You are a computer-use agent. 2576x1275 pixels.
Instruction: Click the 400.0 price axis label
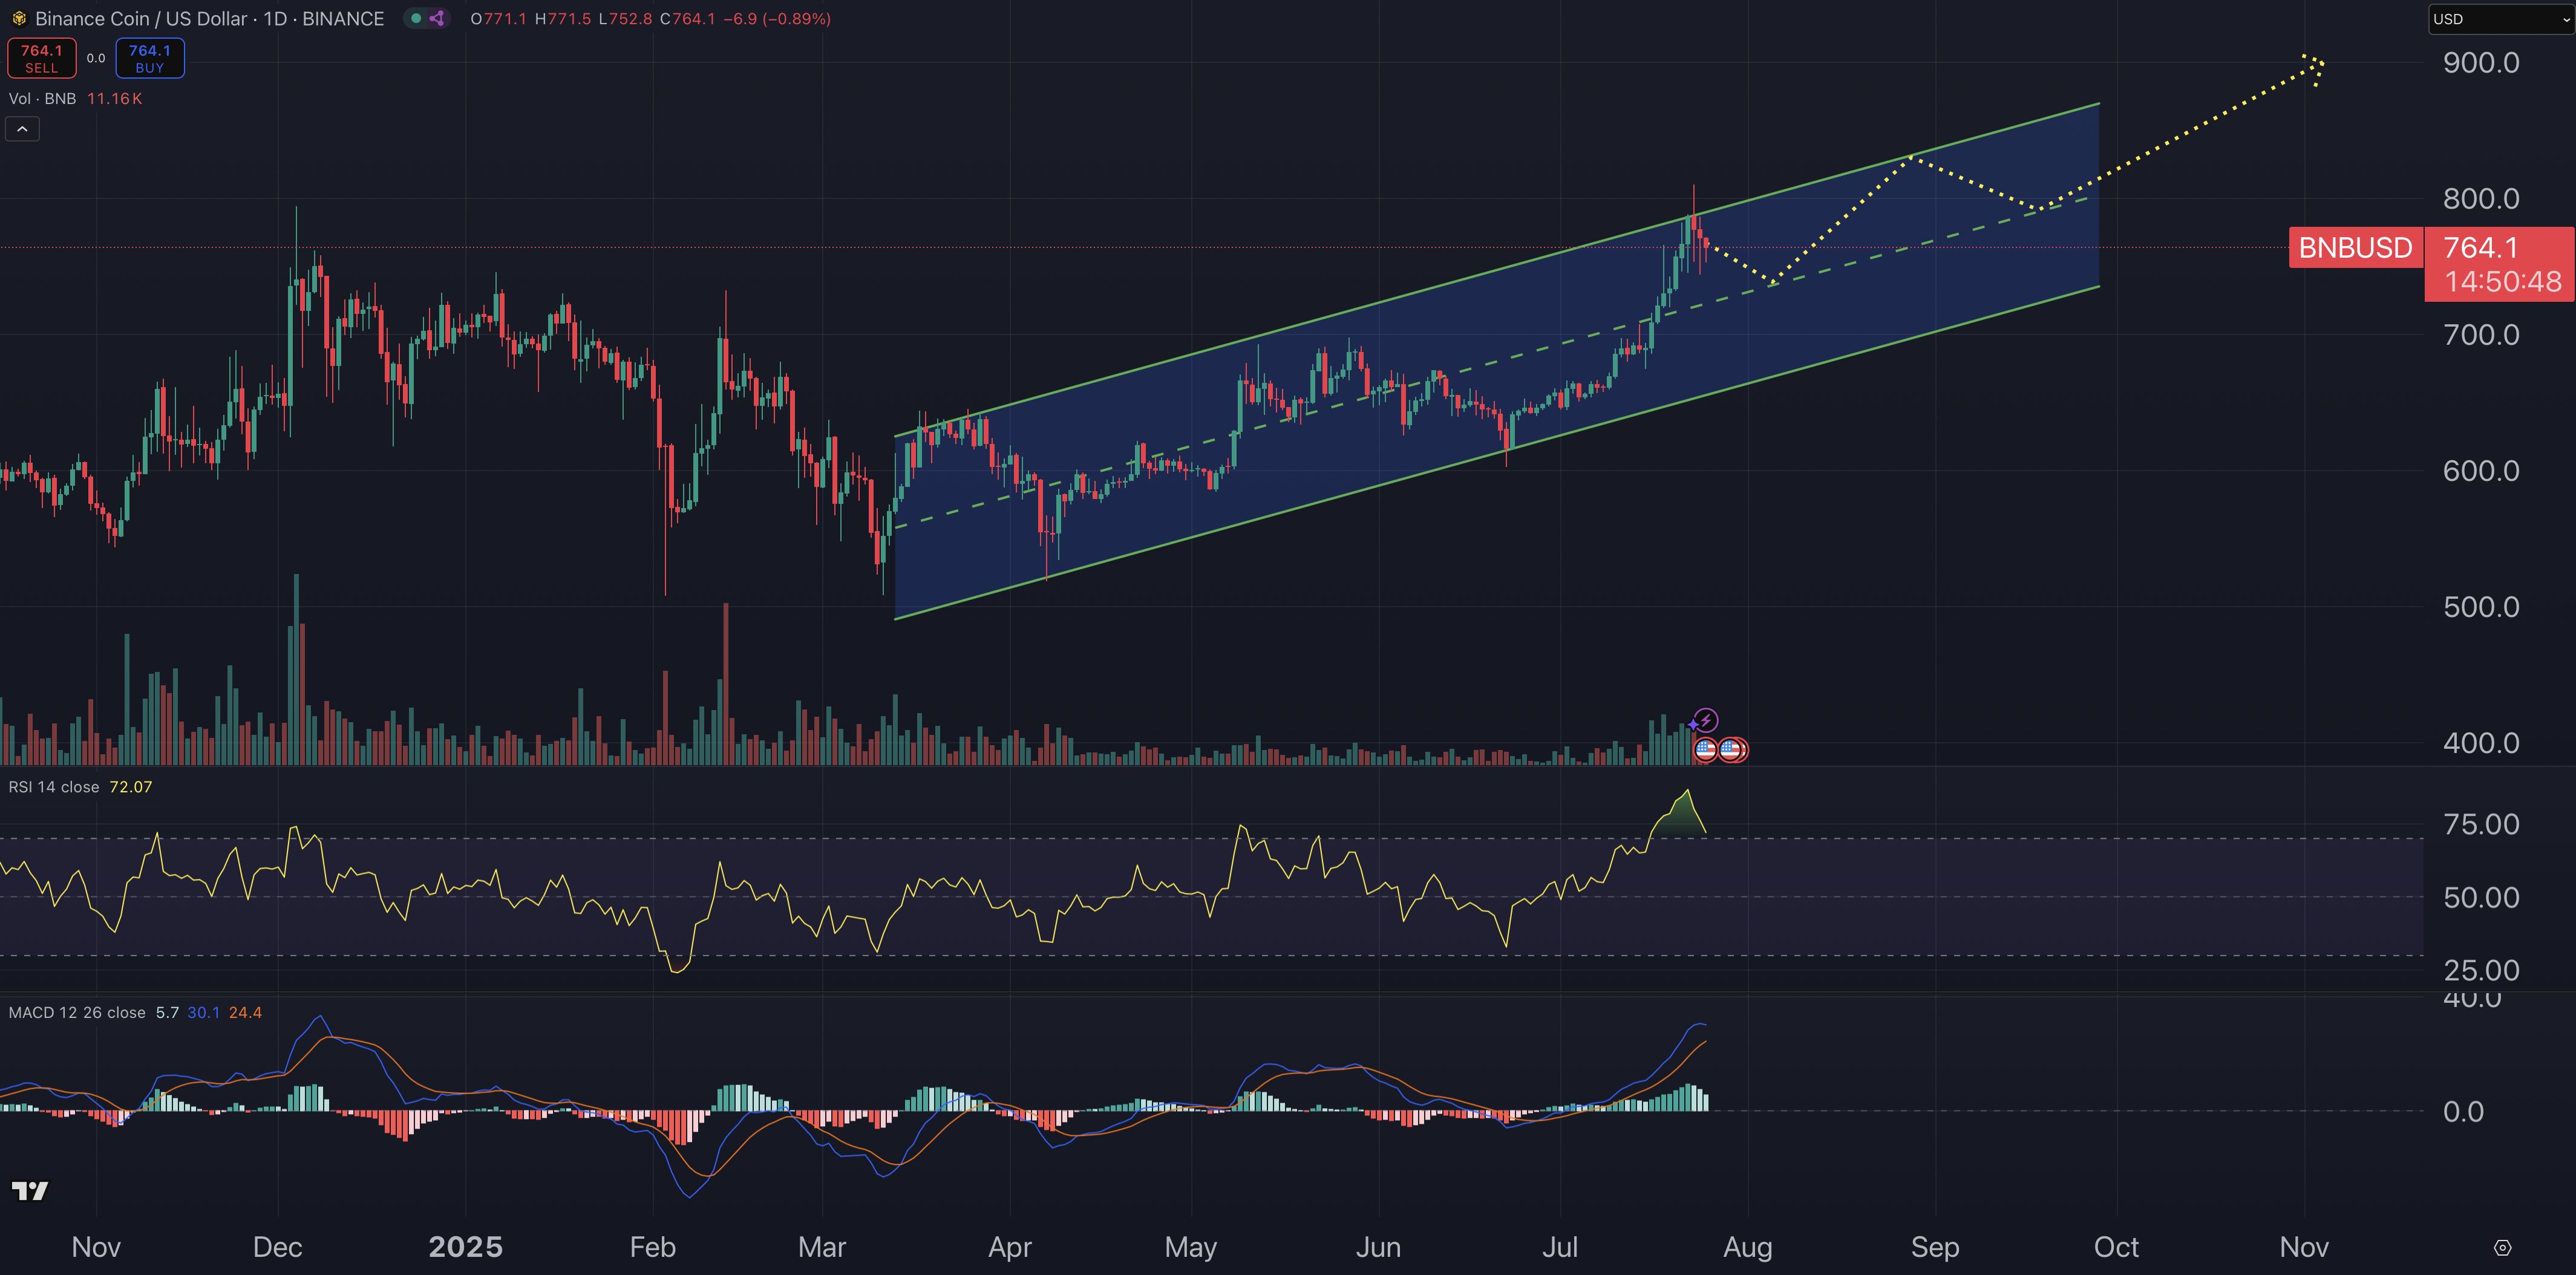pos(2481,742)
